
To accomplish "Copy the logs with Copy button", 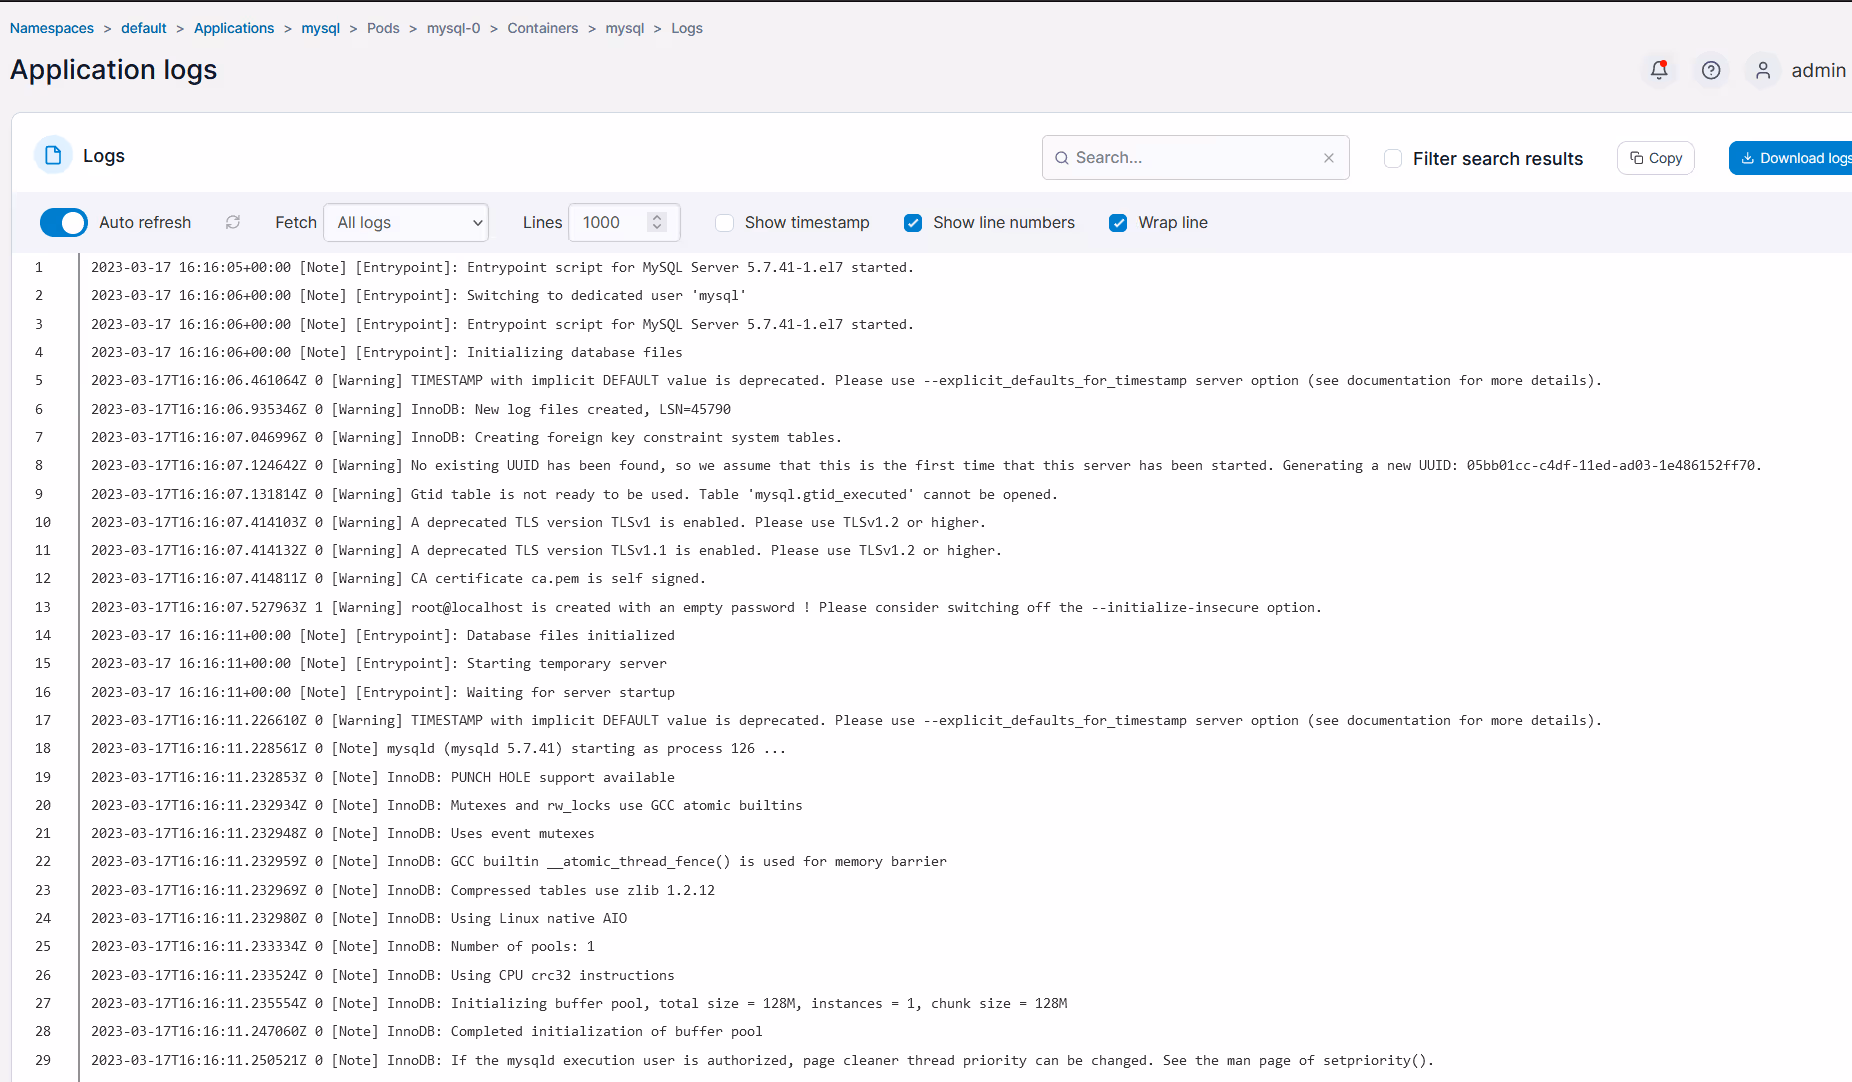I will [x=1656, y=158].
